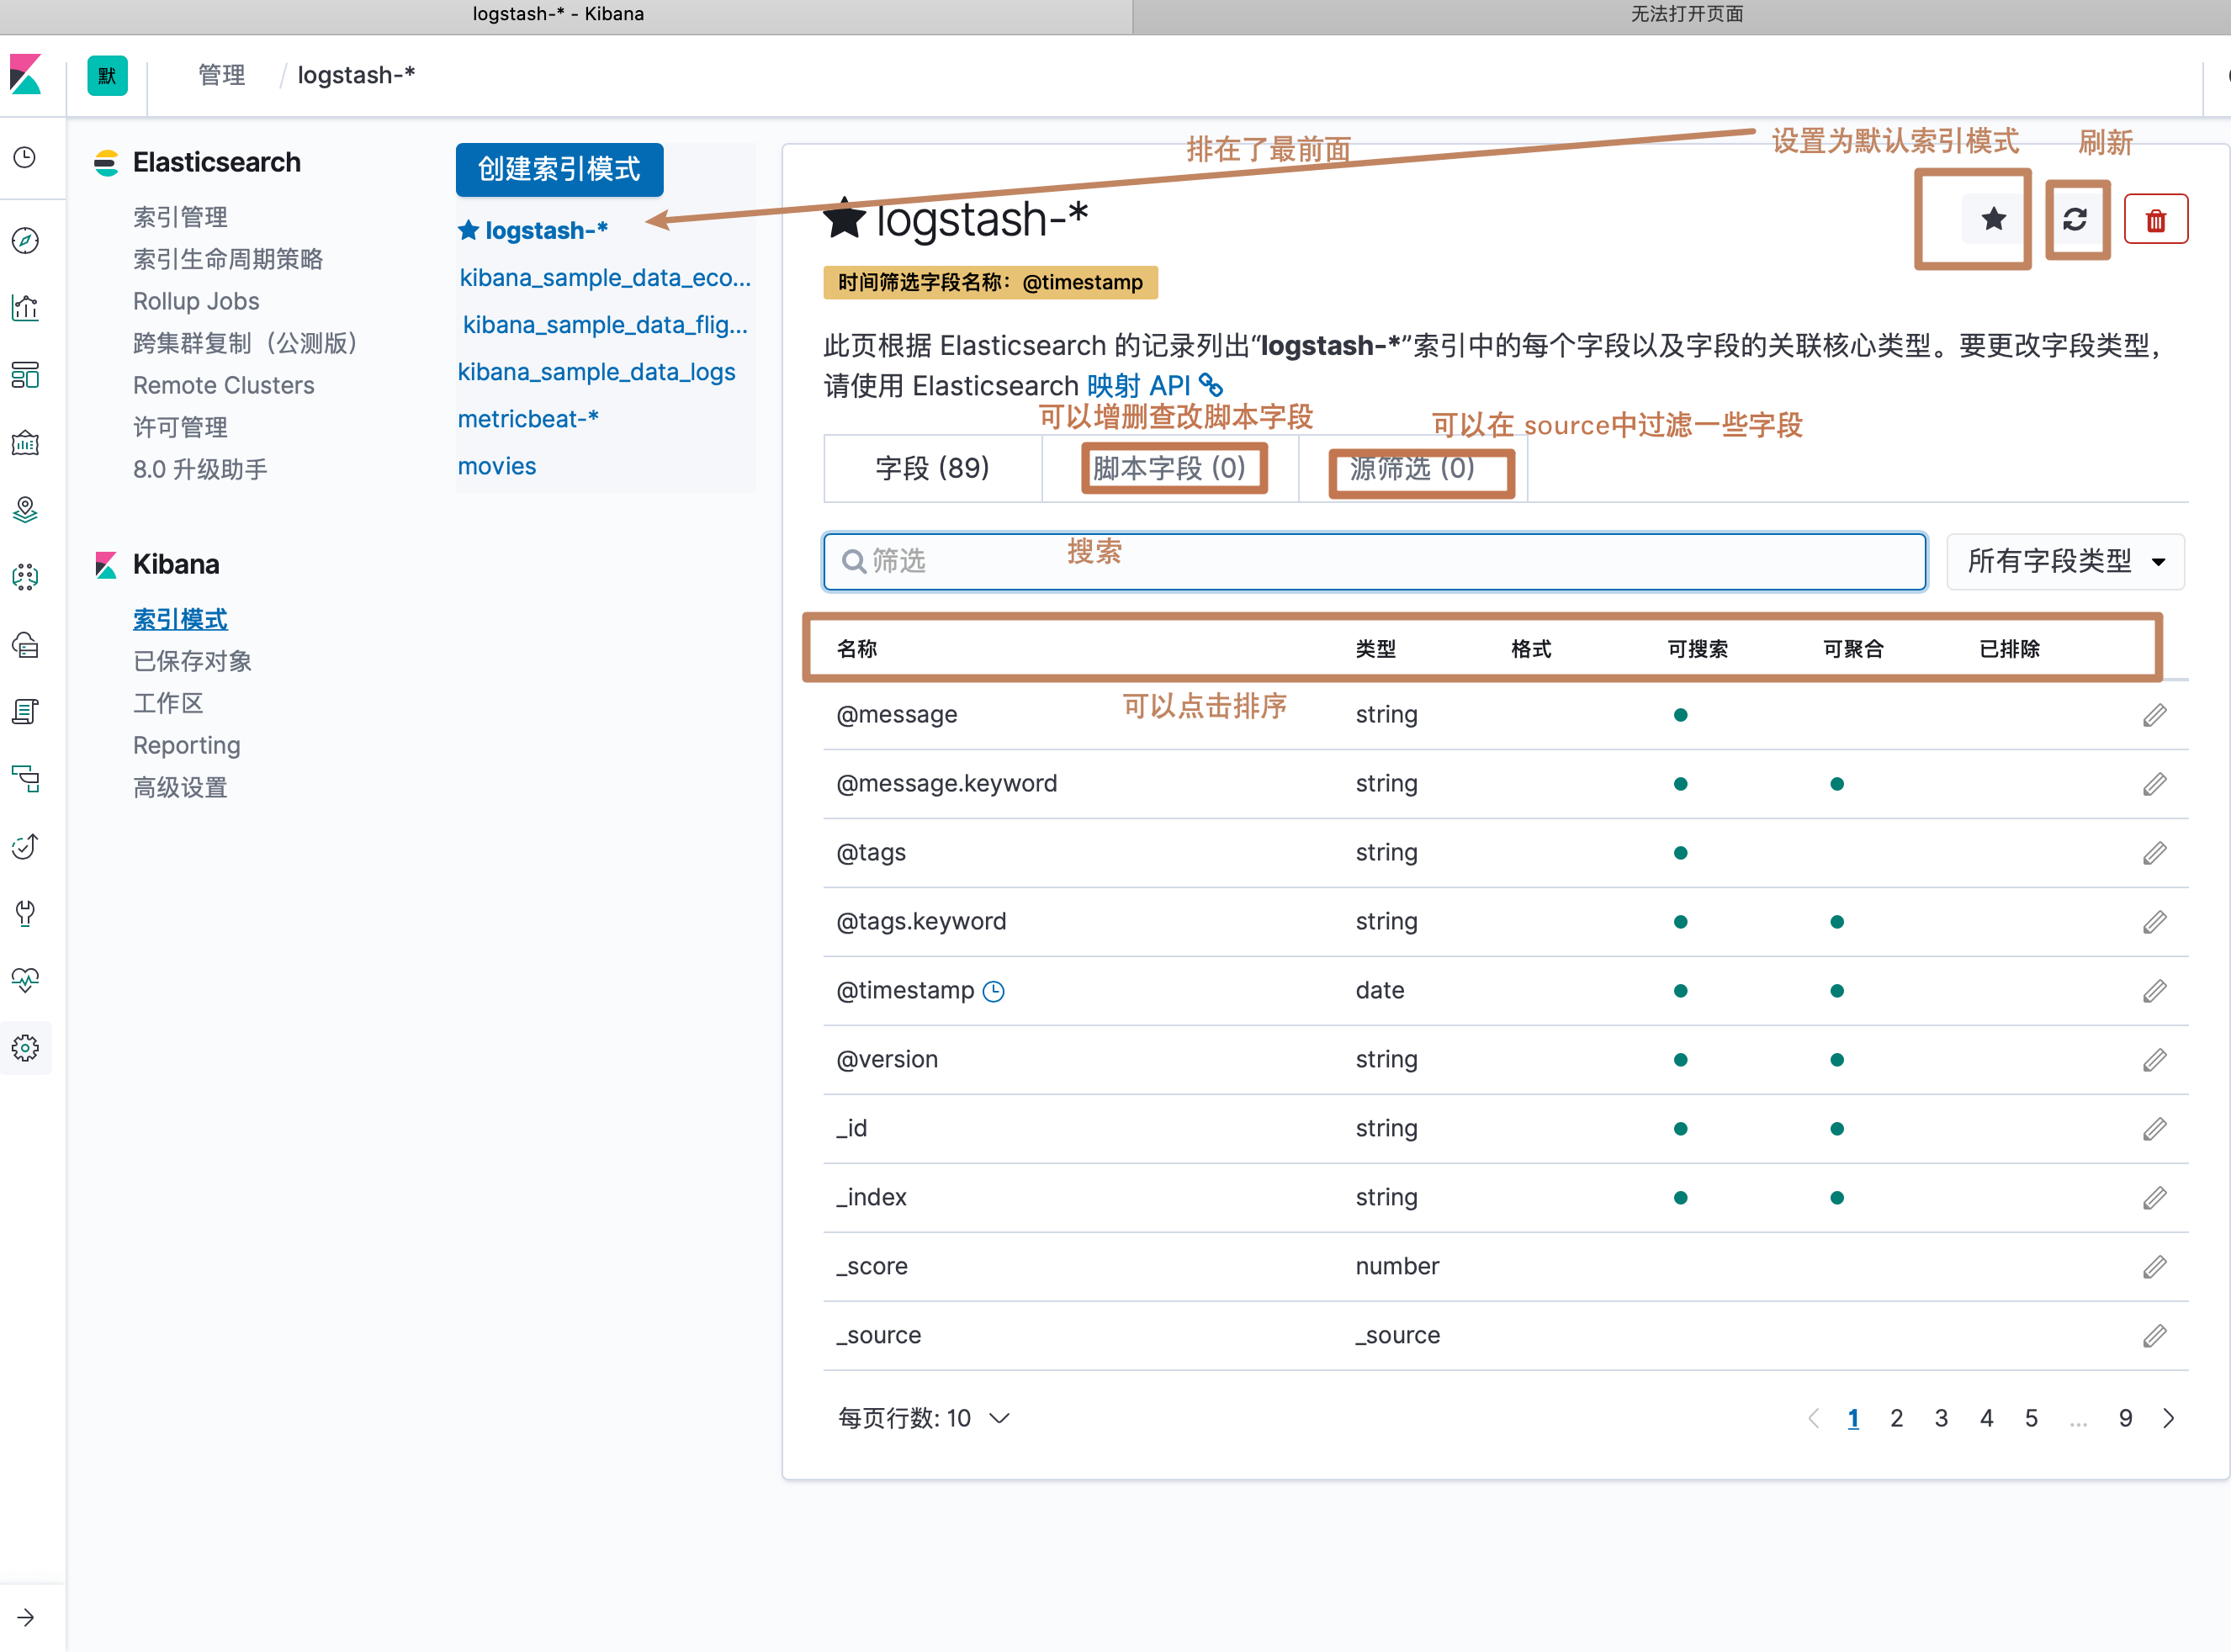Click the 筛选 search field

[1373, 561]
